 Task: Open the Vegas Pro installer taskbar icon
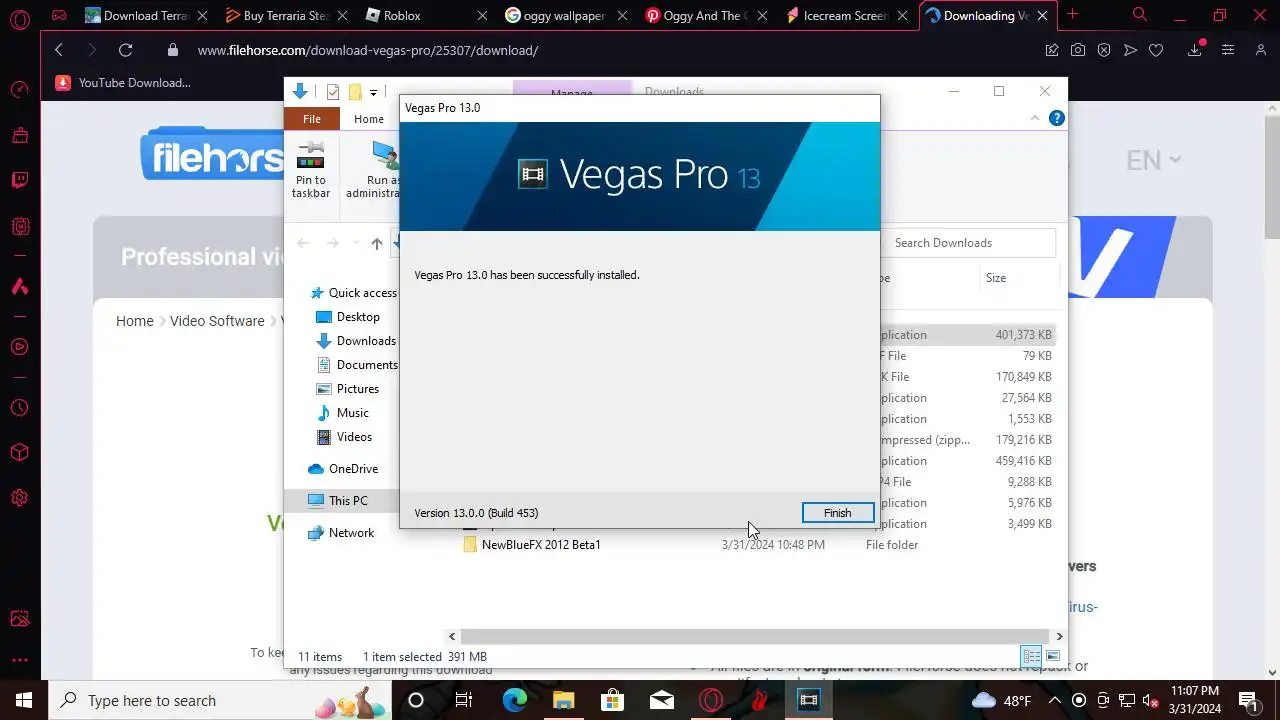[x=808, y=700]
